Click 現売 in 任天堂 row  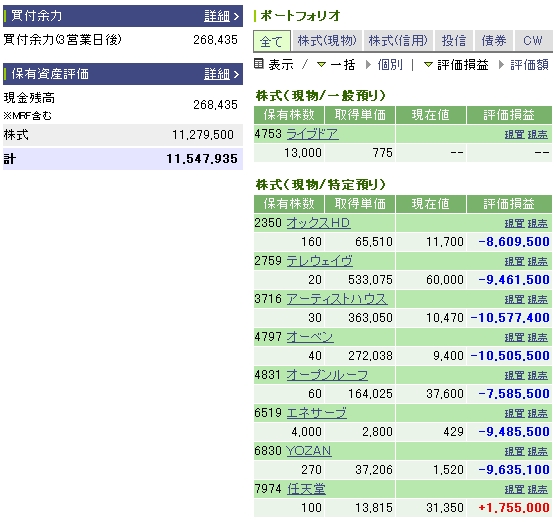pyautogui.click(x=538, y=489)
